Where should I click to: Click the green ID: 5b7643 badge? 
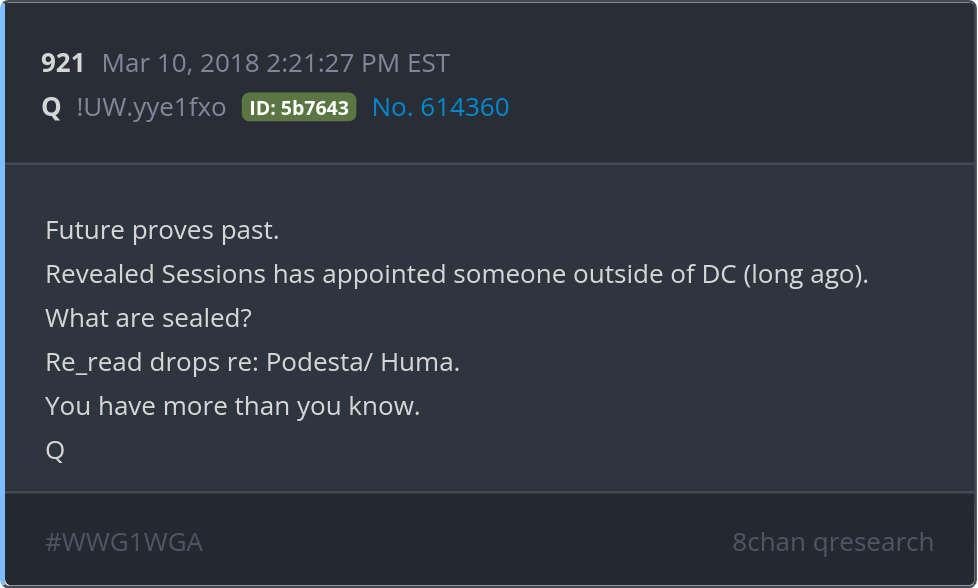click(299, 108)
